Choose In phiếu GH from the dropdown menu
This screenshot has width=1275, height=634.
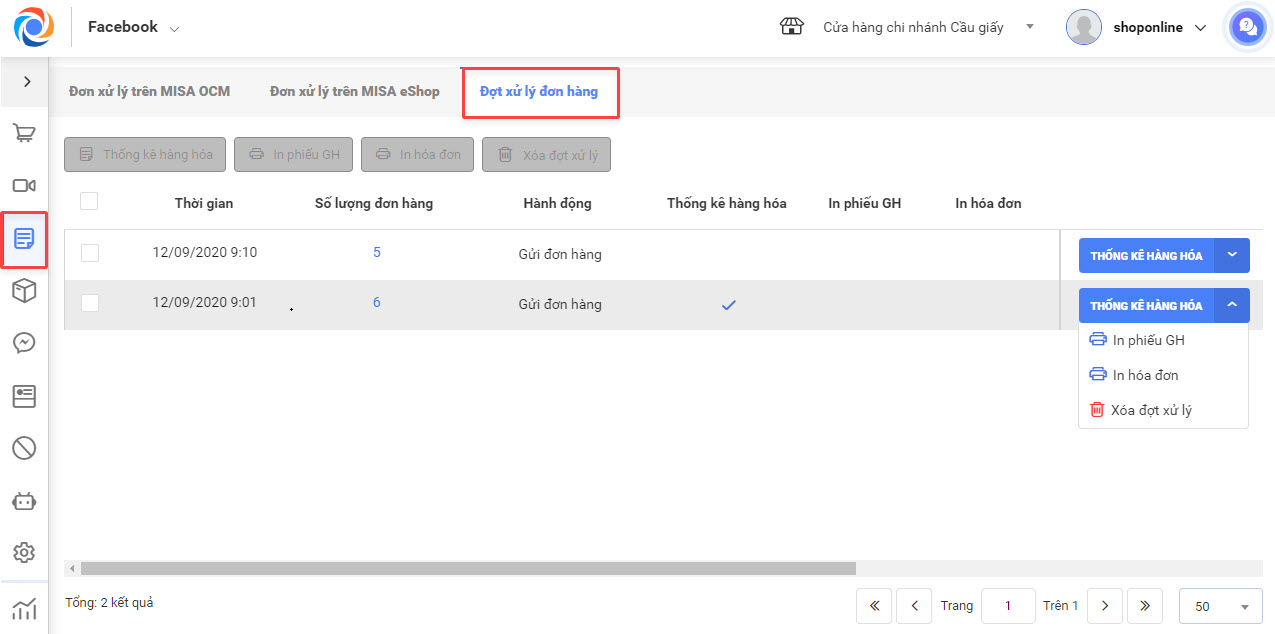click(1163, 340)
